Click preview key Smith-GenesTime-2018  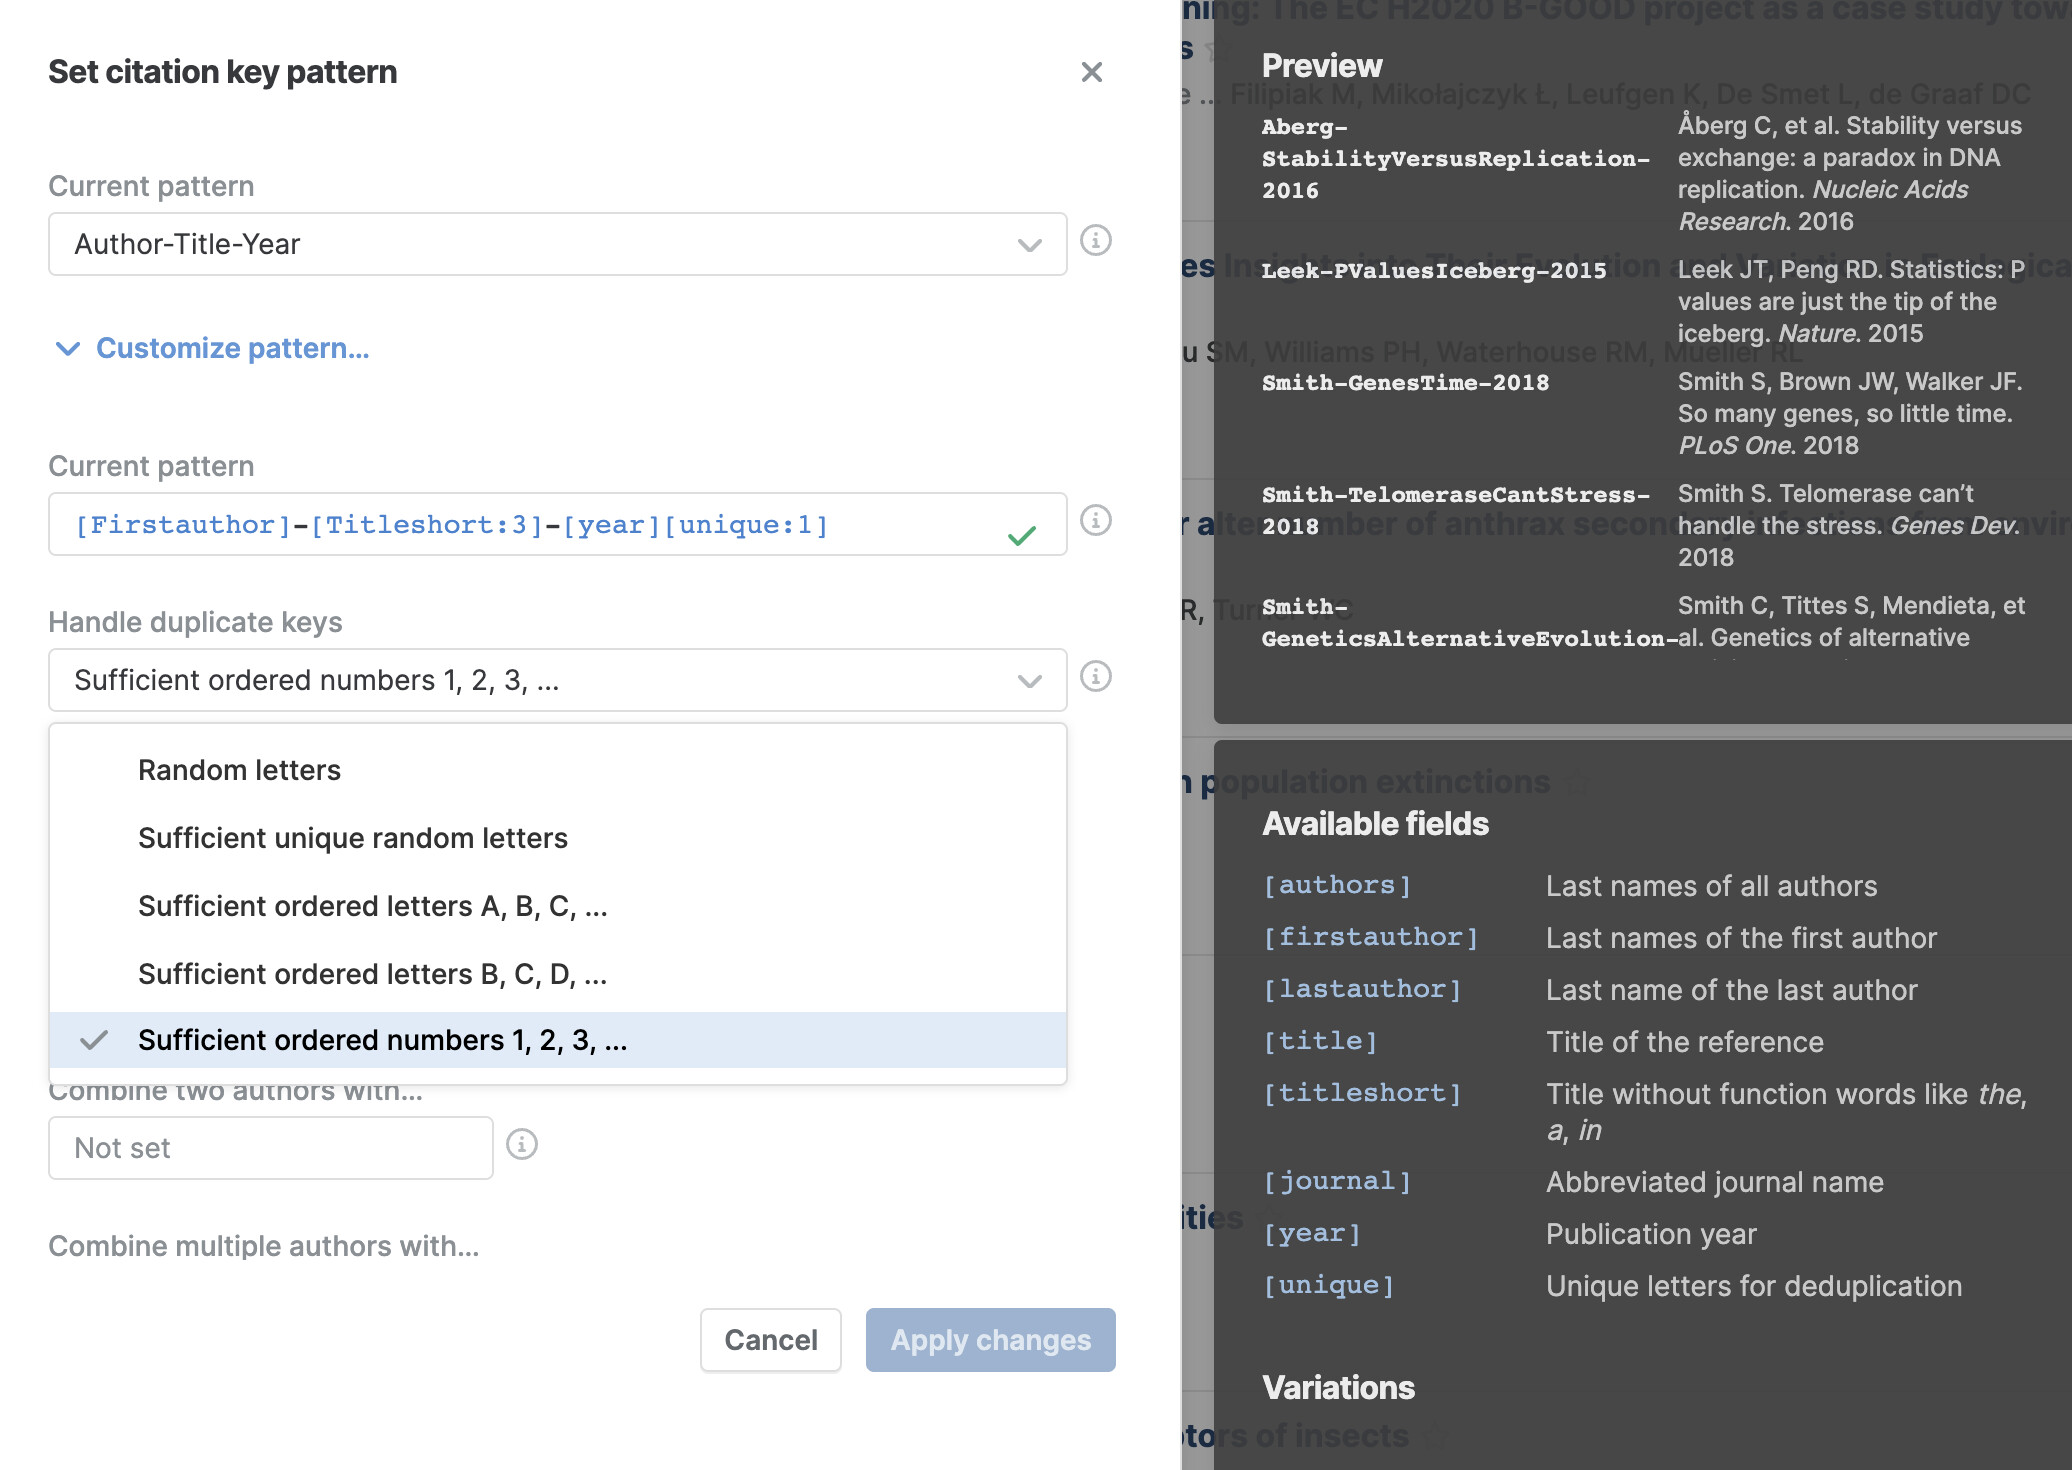coord(1405,382)
